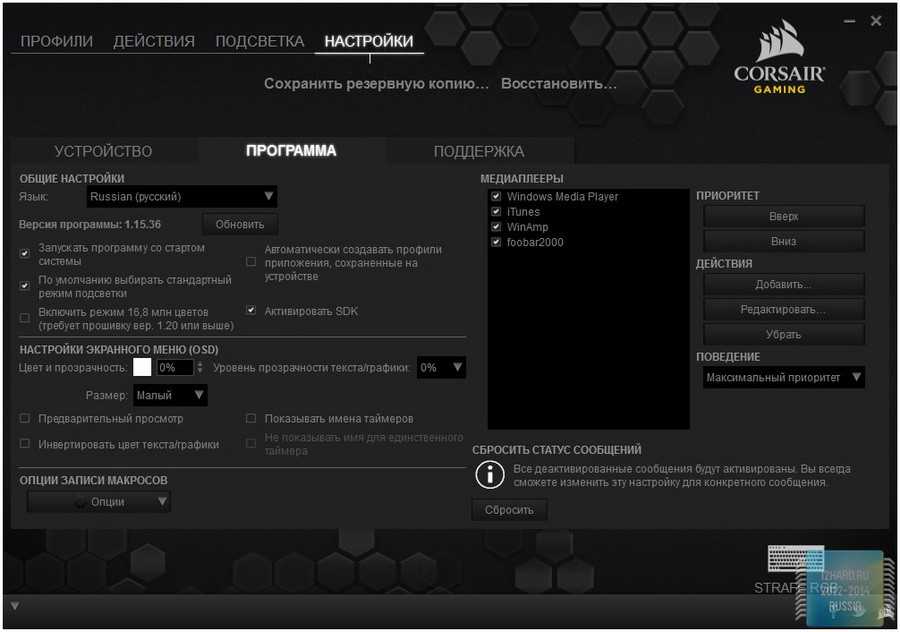Image resolution: width=900 pixels, height=632 pixels.
Task: Switch to the УСТРОЙСТВО tab
Action: click(x=103, y=151)
